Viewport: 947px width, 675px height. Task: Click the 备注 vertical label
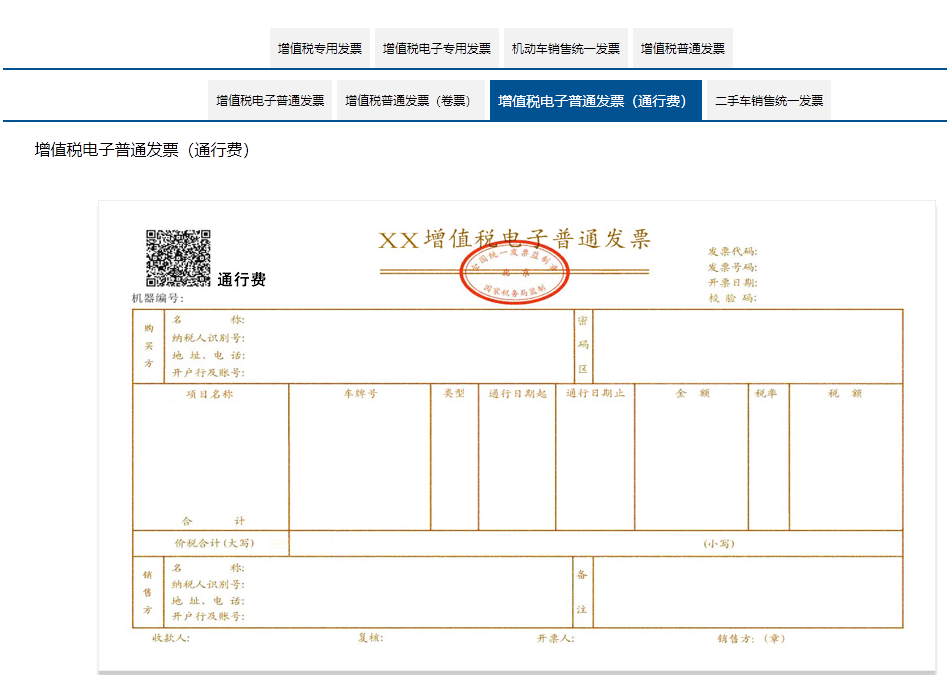coord(582,592)
